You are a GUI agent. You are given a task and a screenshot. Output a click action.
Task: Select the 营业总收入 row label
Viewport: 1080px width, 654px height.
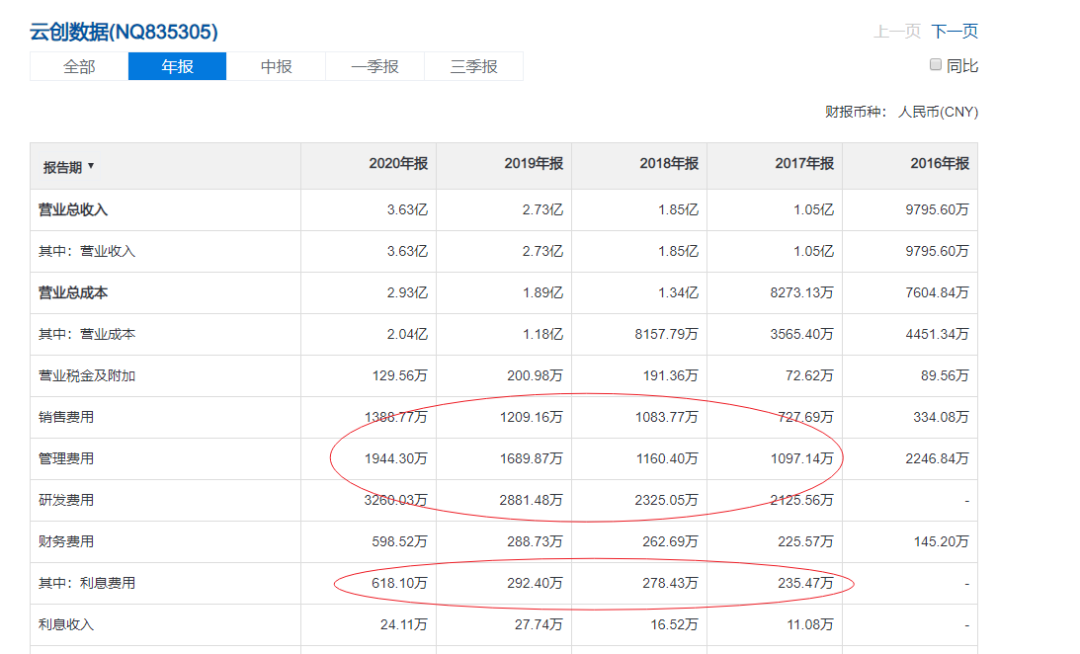tap(73, 210)
